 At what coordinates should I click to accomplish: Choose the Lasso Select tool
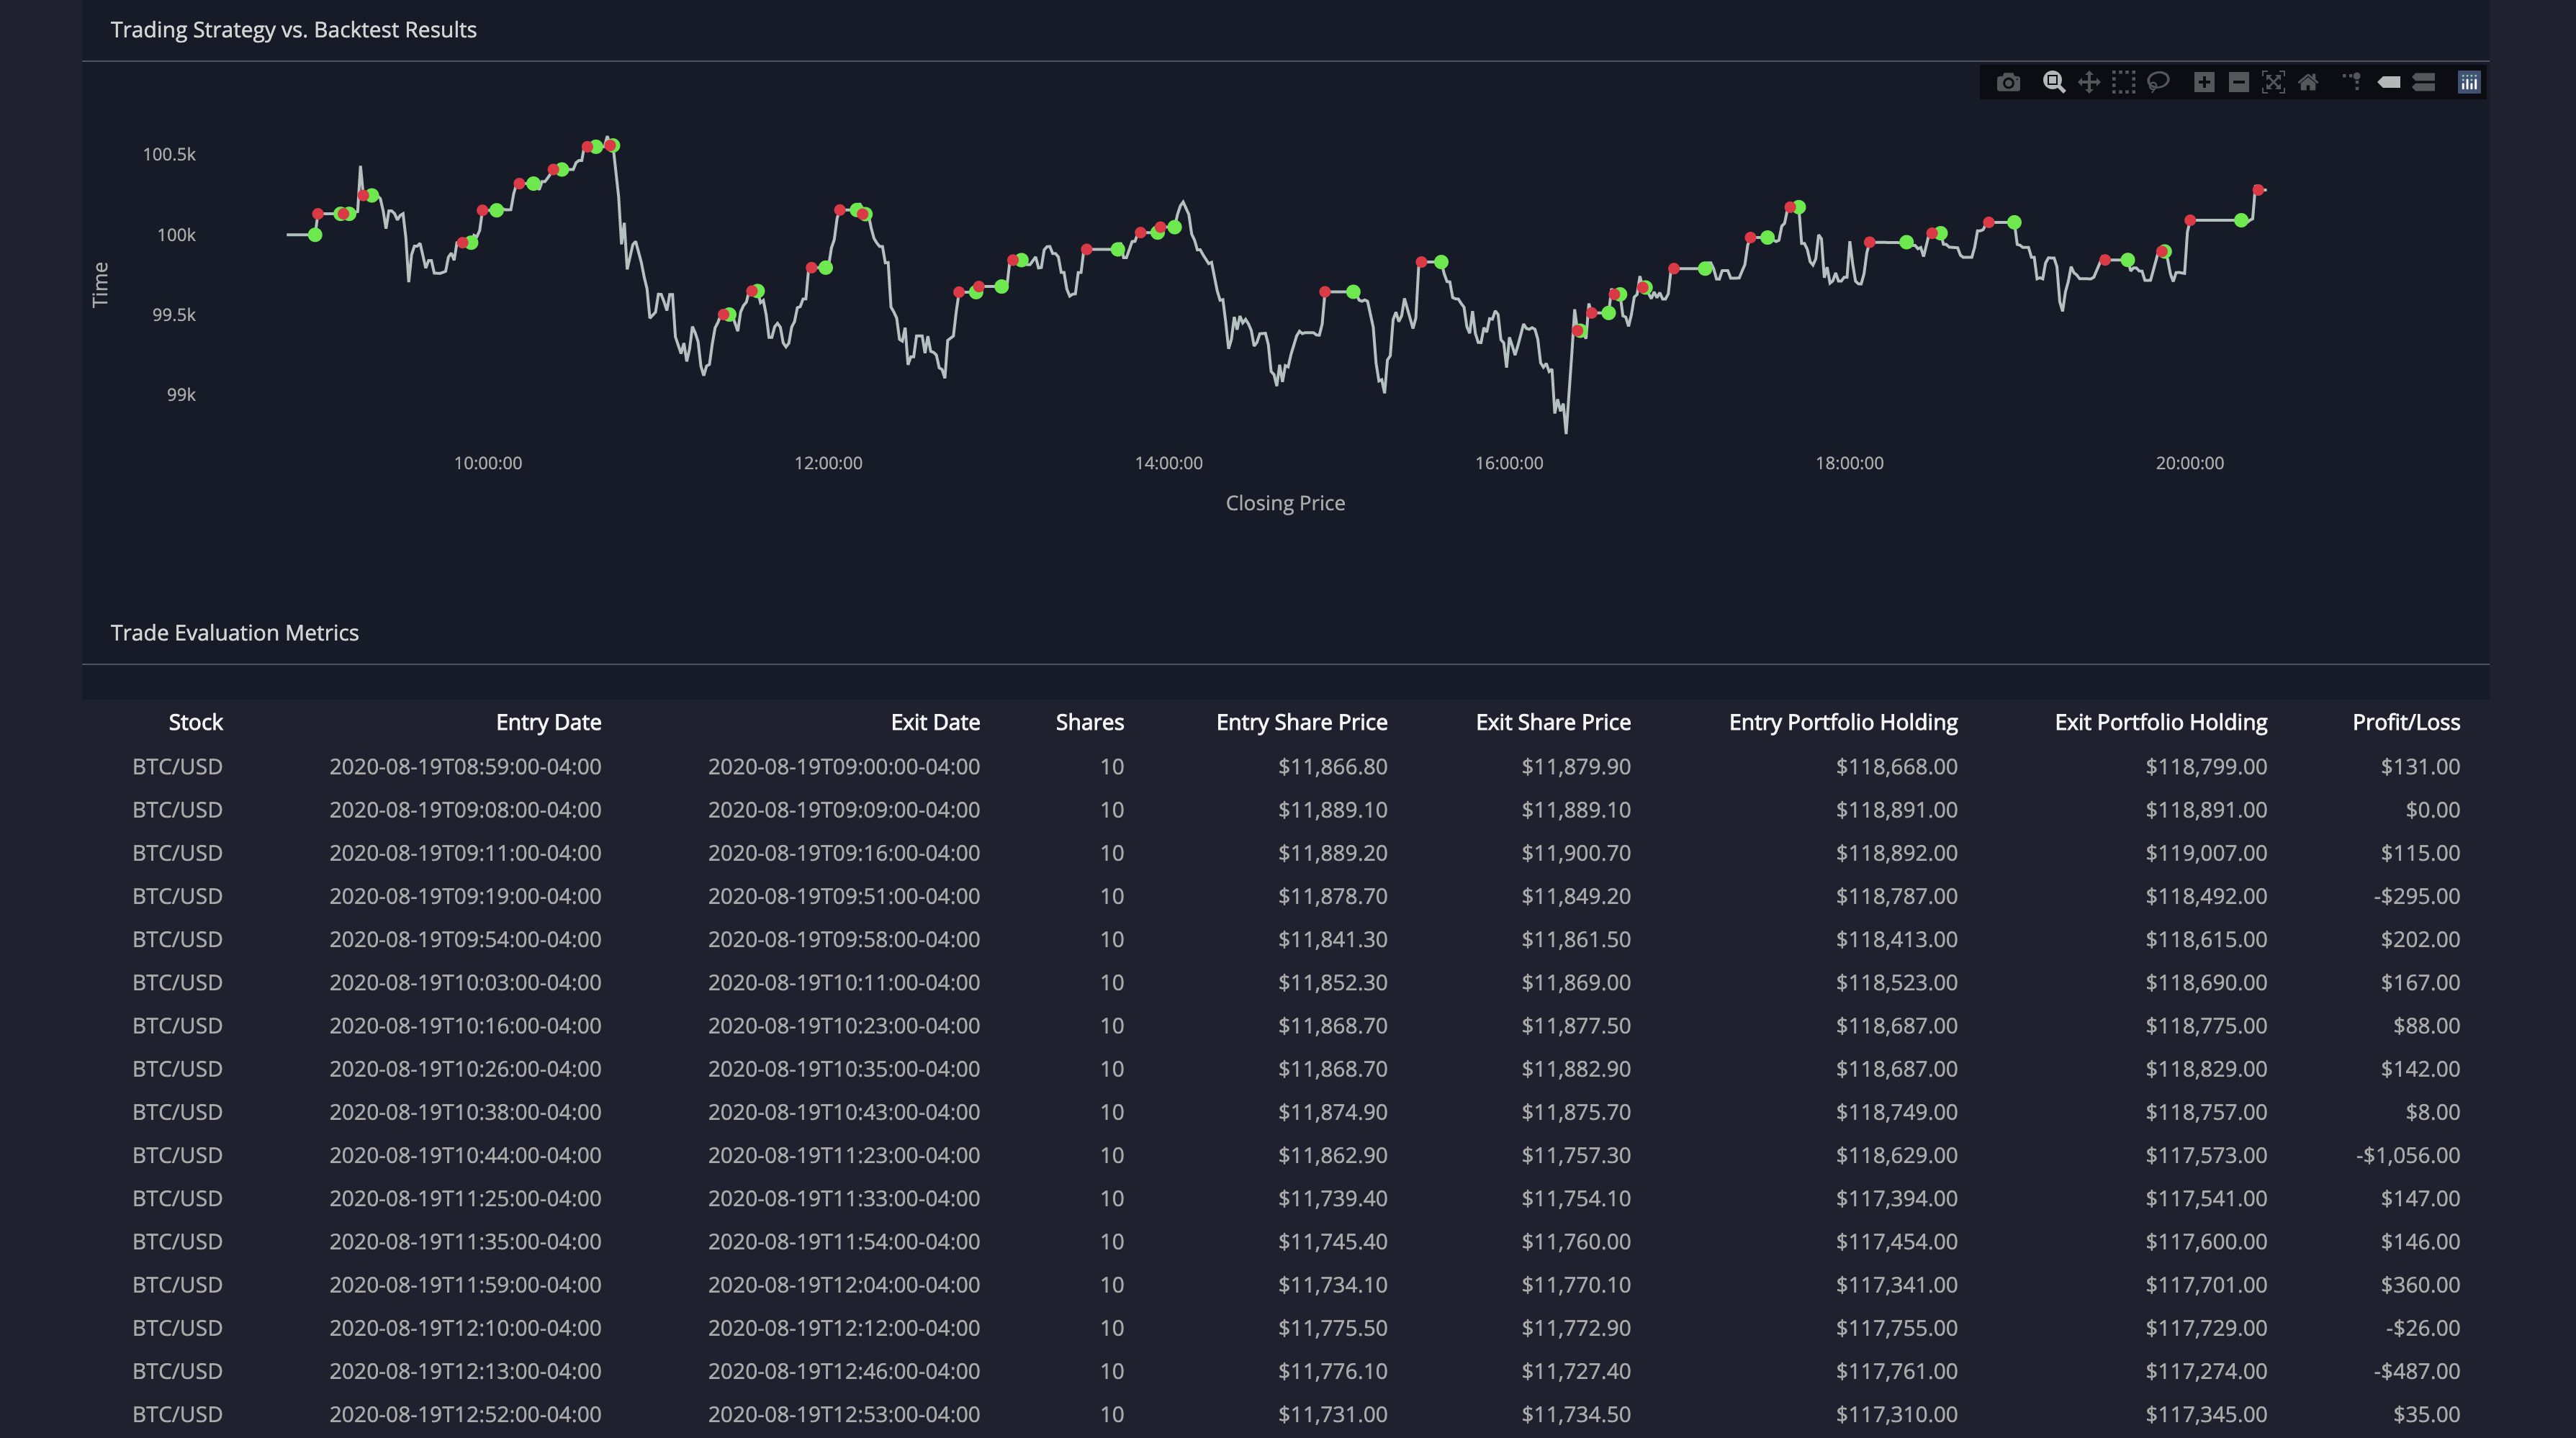tap(2158, 82)
